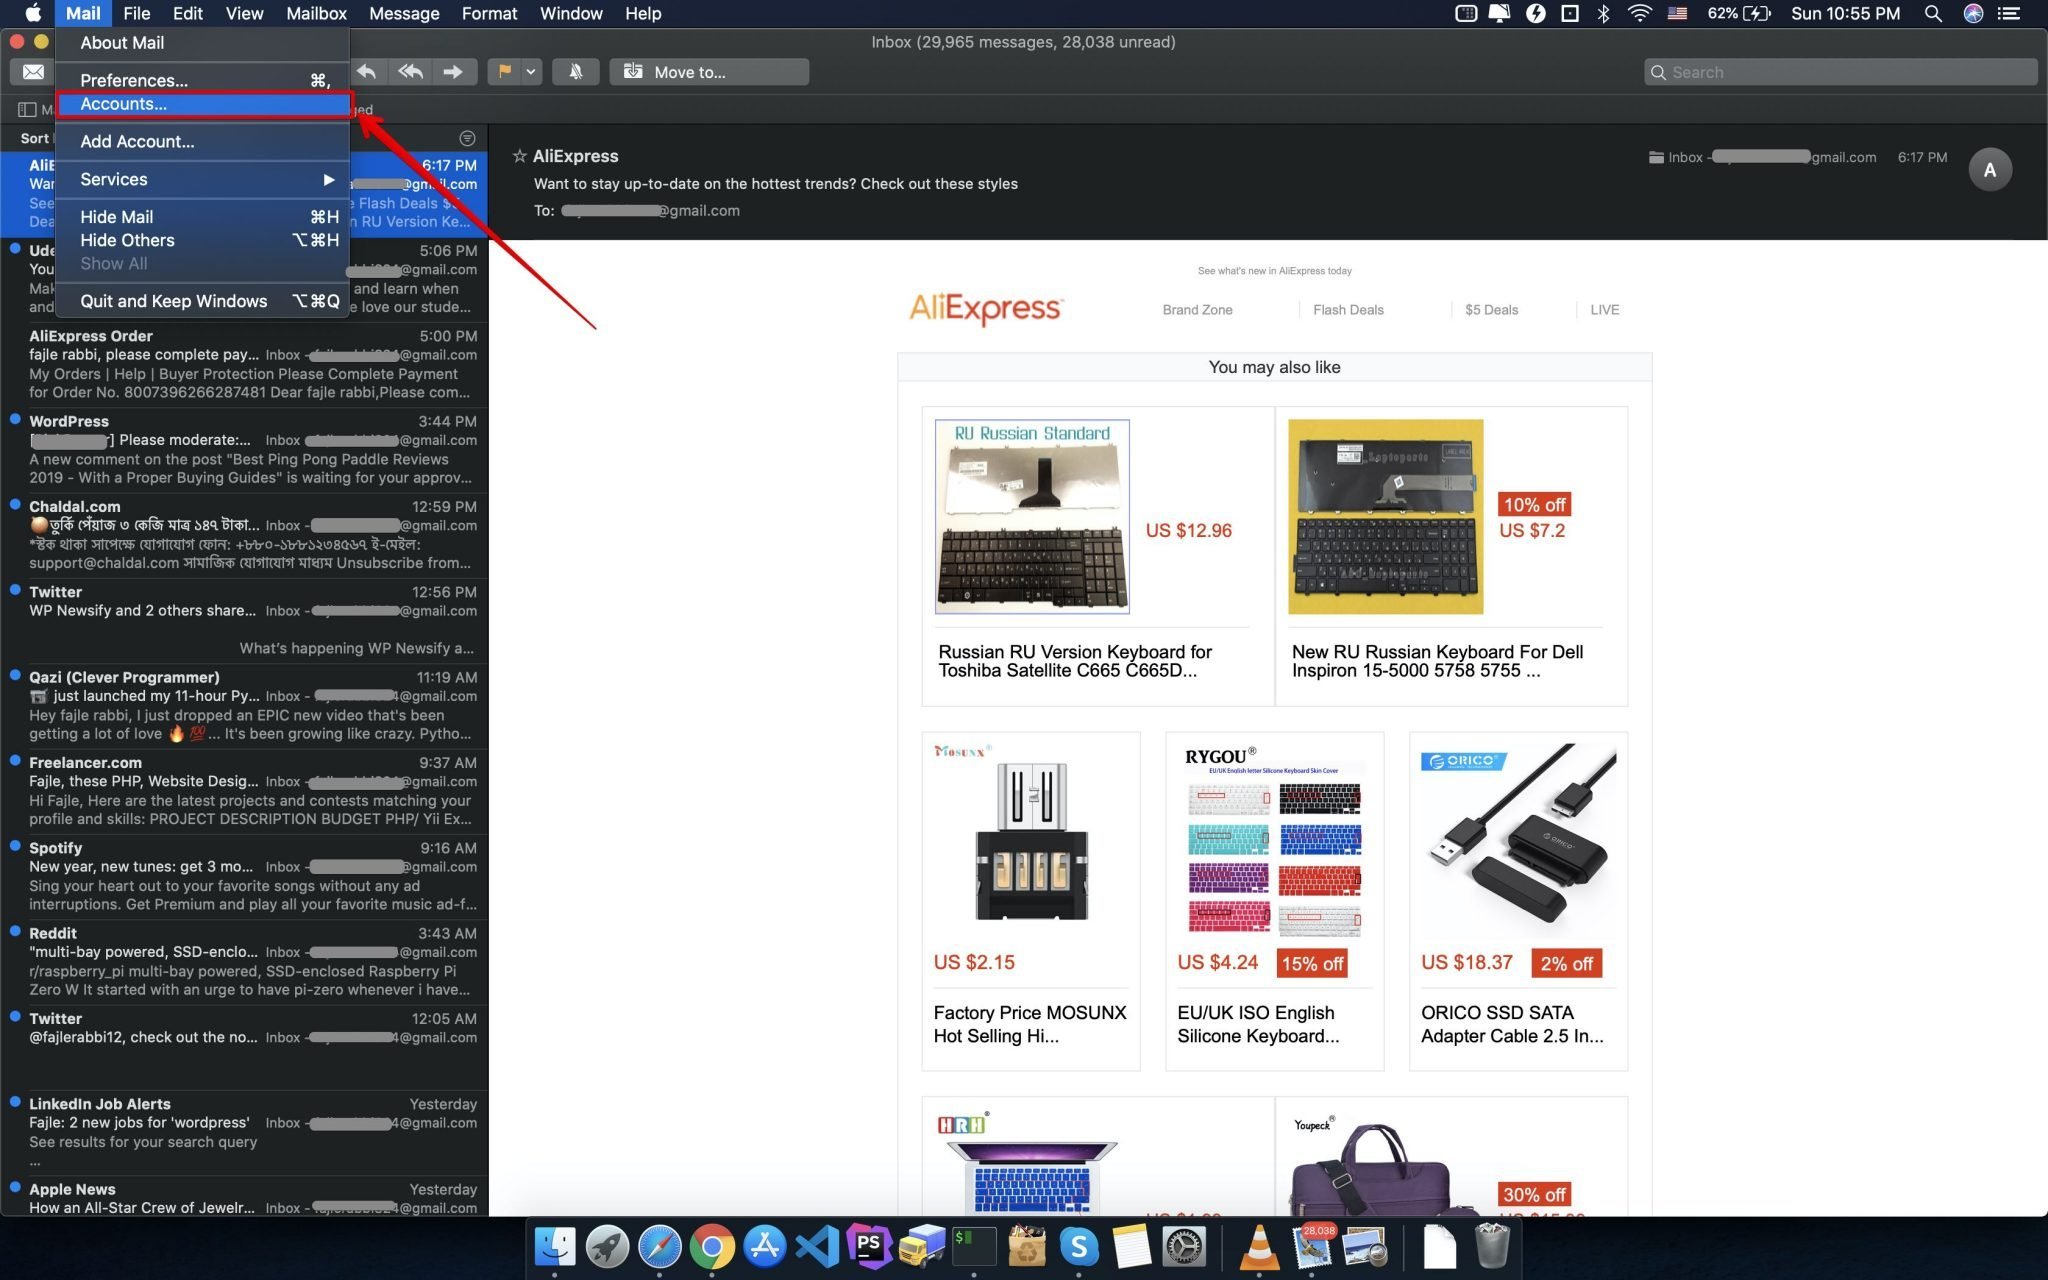Screen dimensions: 2048x1280
Task: Click the Reply All double-arrow icon
Action: 410,72
